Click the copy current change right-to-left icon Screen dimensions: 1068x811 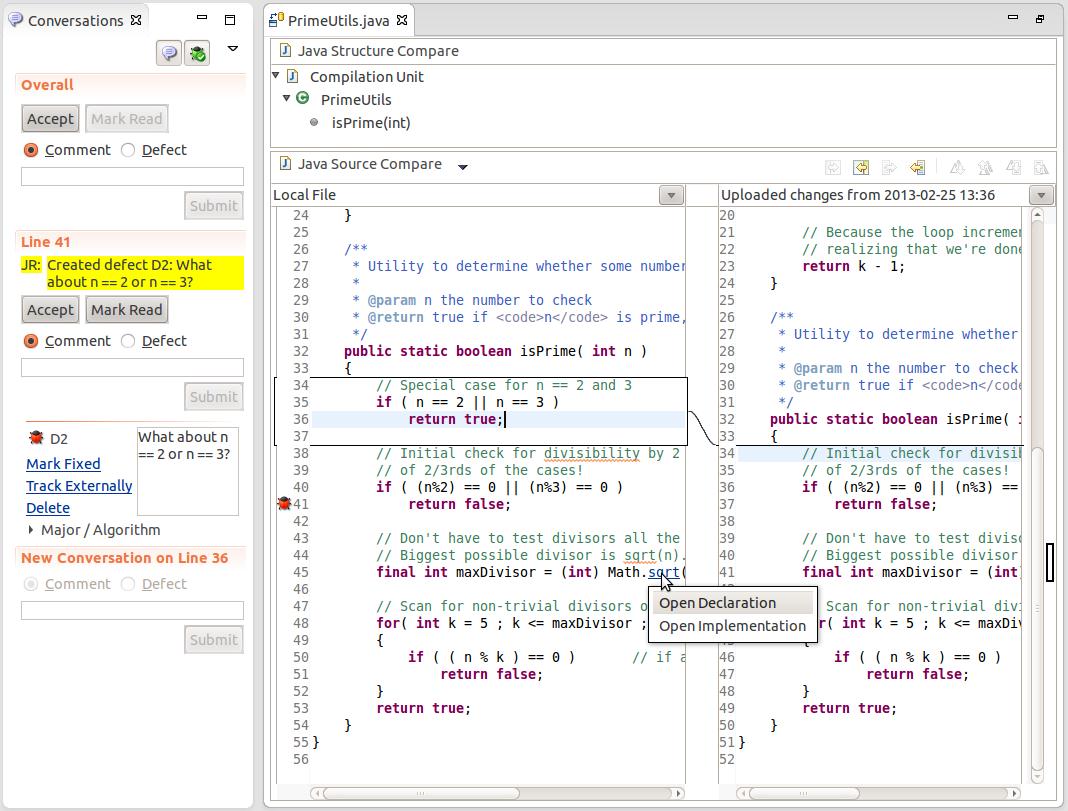917,167
